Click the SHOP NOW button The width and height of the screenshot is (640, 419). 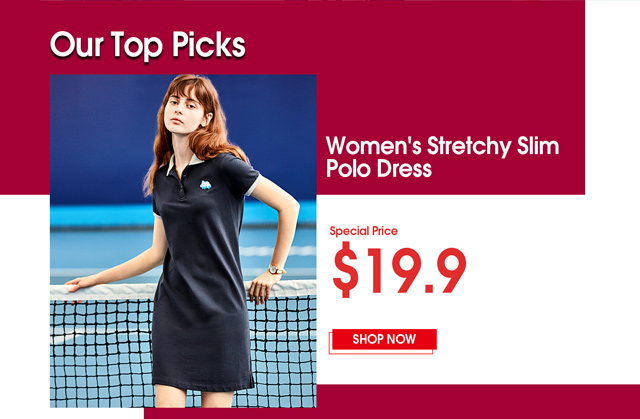pyautogui.click(x=384, y=339)
